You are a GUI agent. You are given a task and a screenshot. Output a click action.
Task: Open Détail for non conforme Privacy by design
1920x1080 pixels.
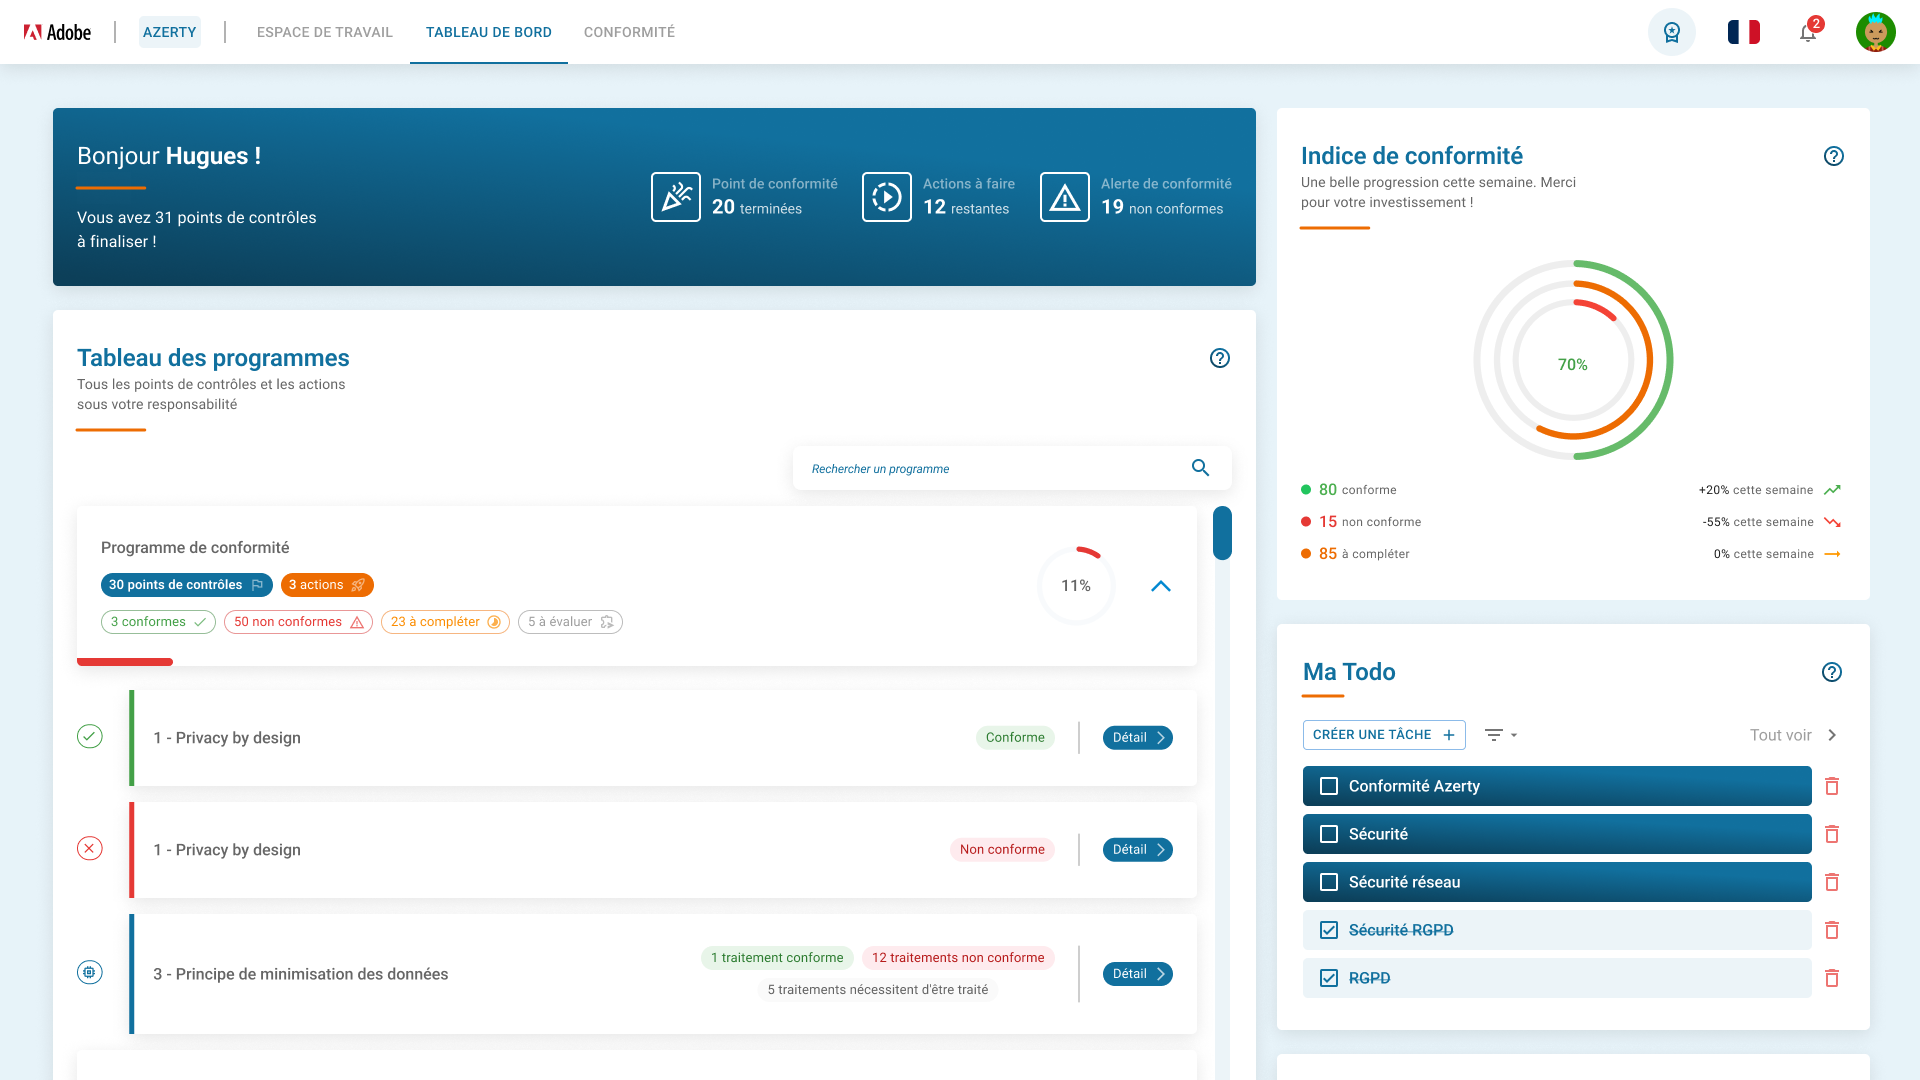1138,850
